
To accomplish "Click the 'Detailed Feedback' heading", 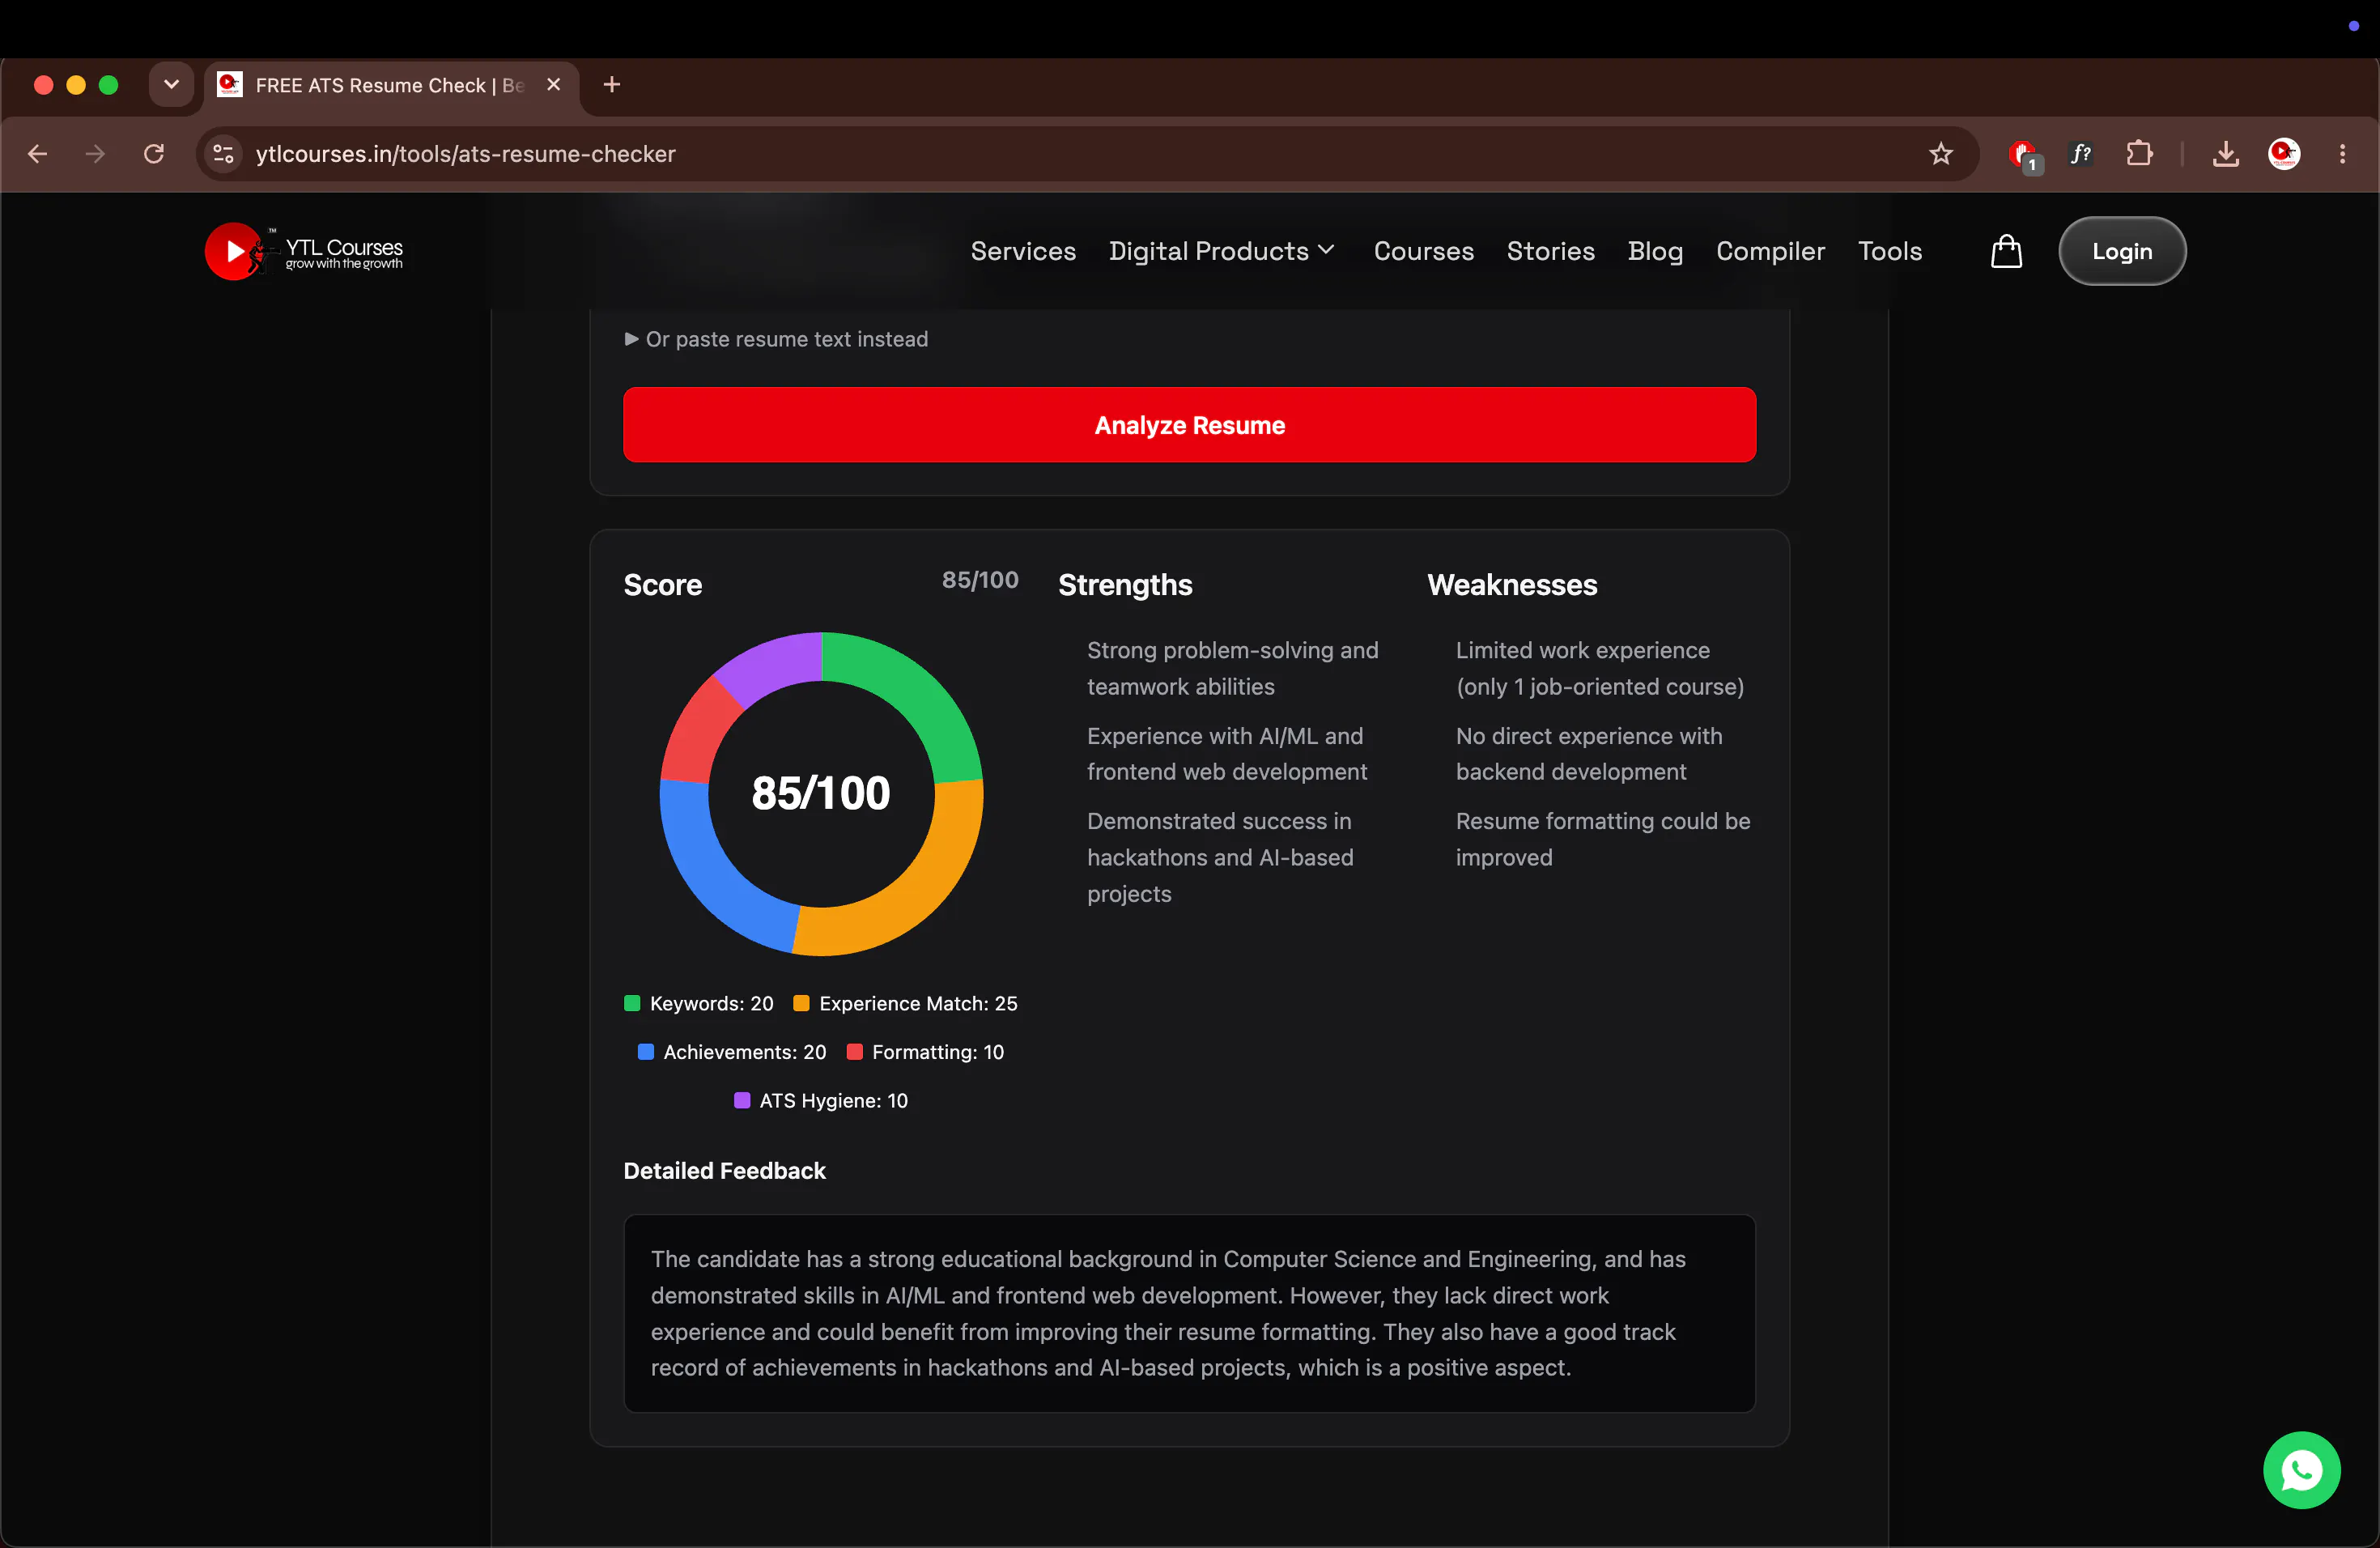I will [724, 1170].
